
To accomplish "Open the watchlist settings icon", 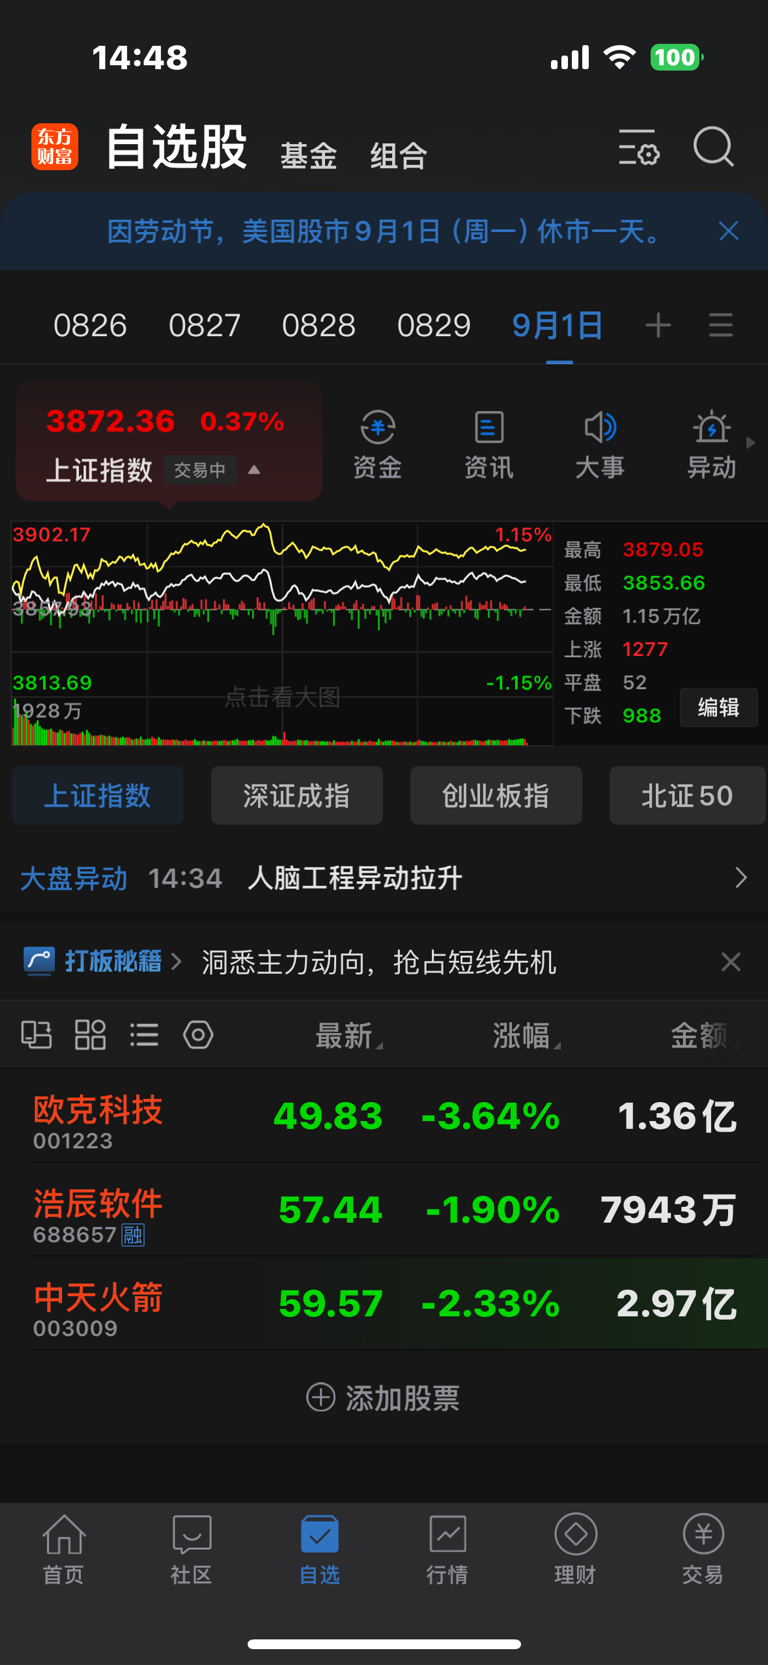I will coord(638,148).
